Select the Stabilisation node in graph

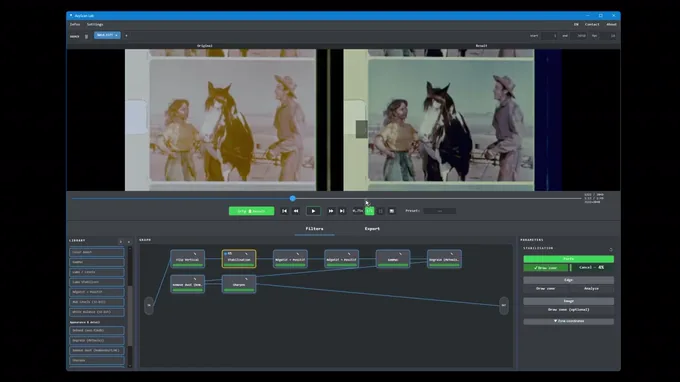pyautogui.click(x=239, y=259)
